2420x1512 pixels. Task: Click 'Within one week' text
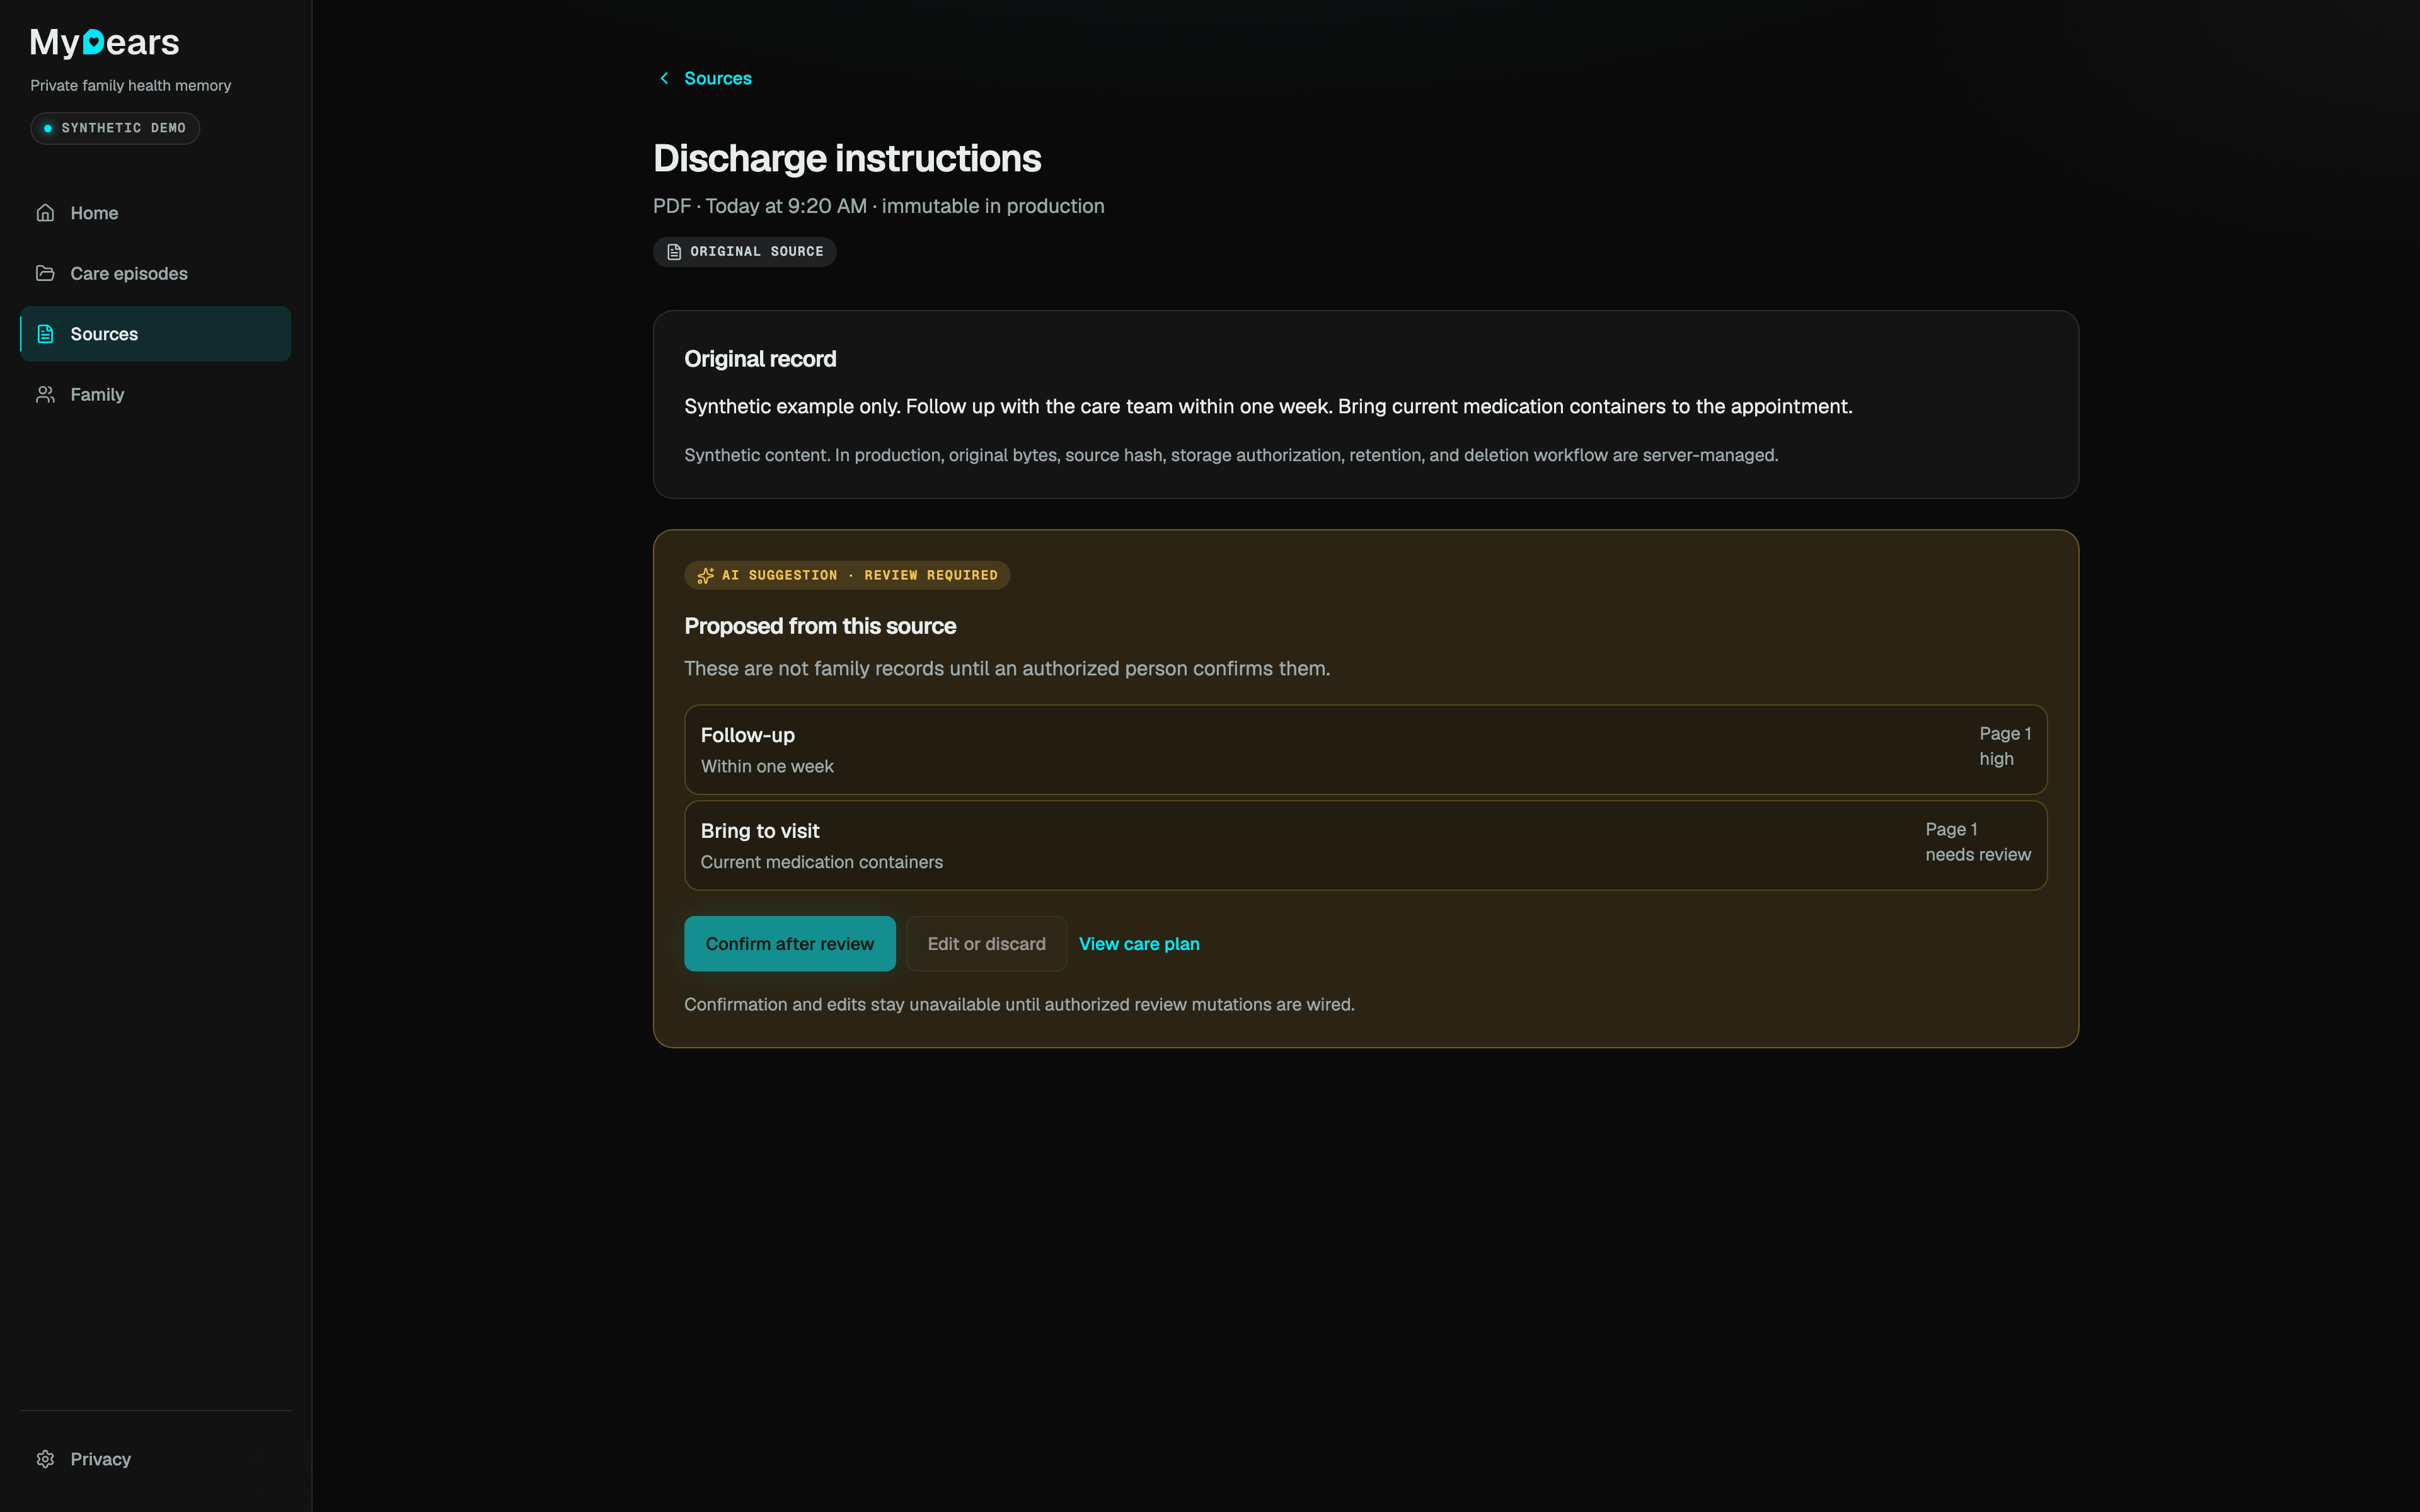coord(766,766)
